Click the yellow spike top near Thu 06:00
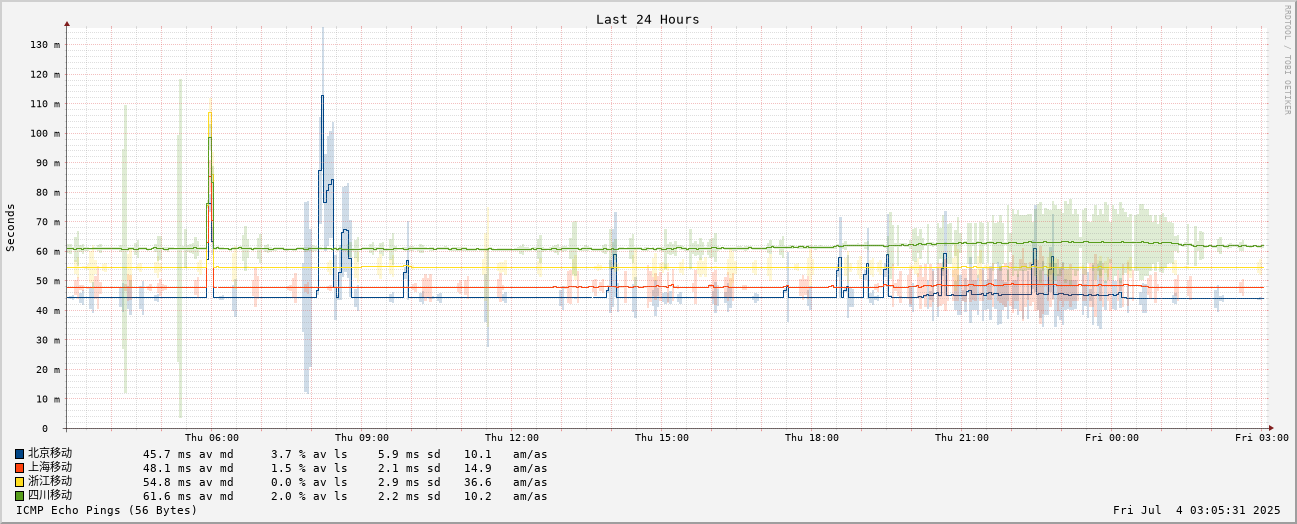 (209, 113)
